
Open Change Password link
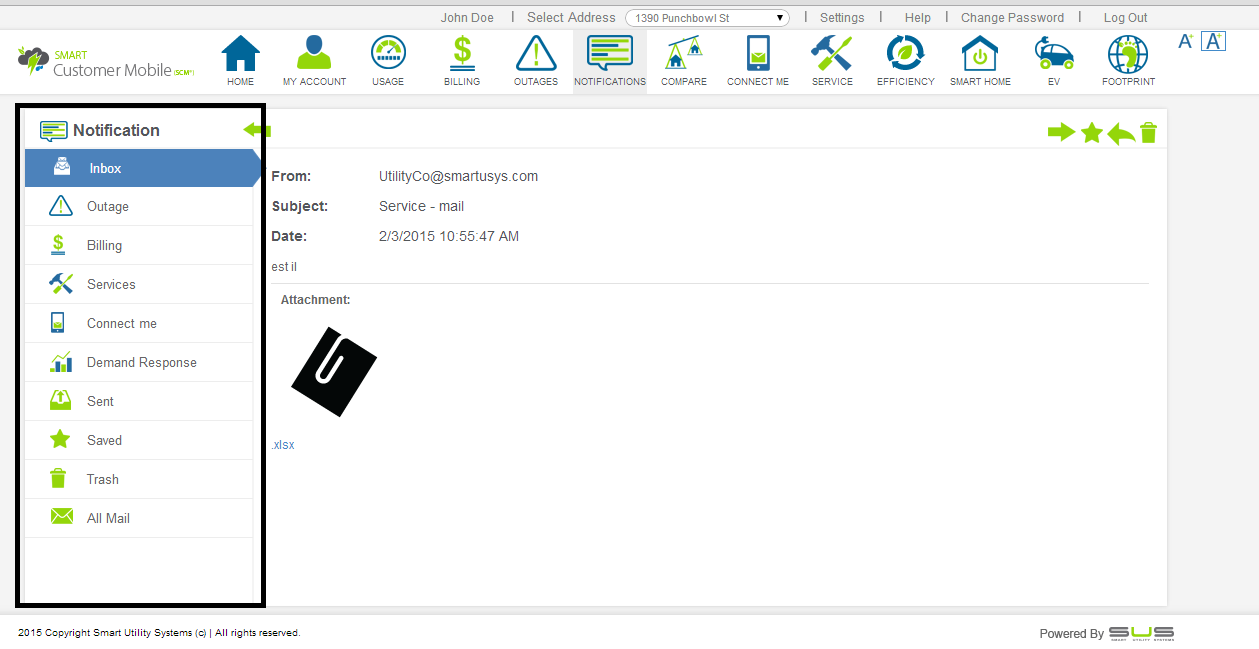pos(1012,18)
